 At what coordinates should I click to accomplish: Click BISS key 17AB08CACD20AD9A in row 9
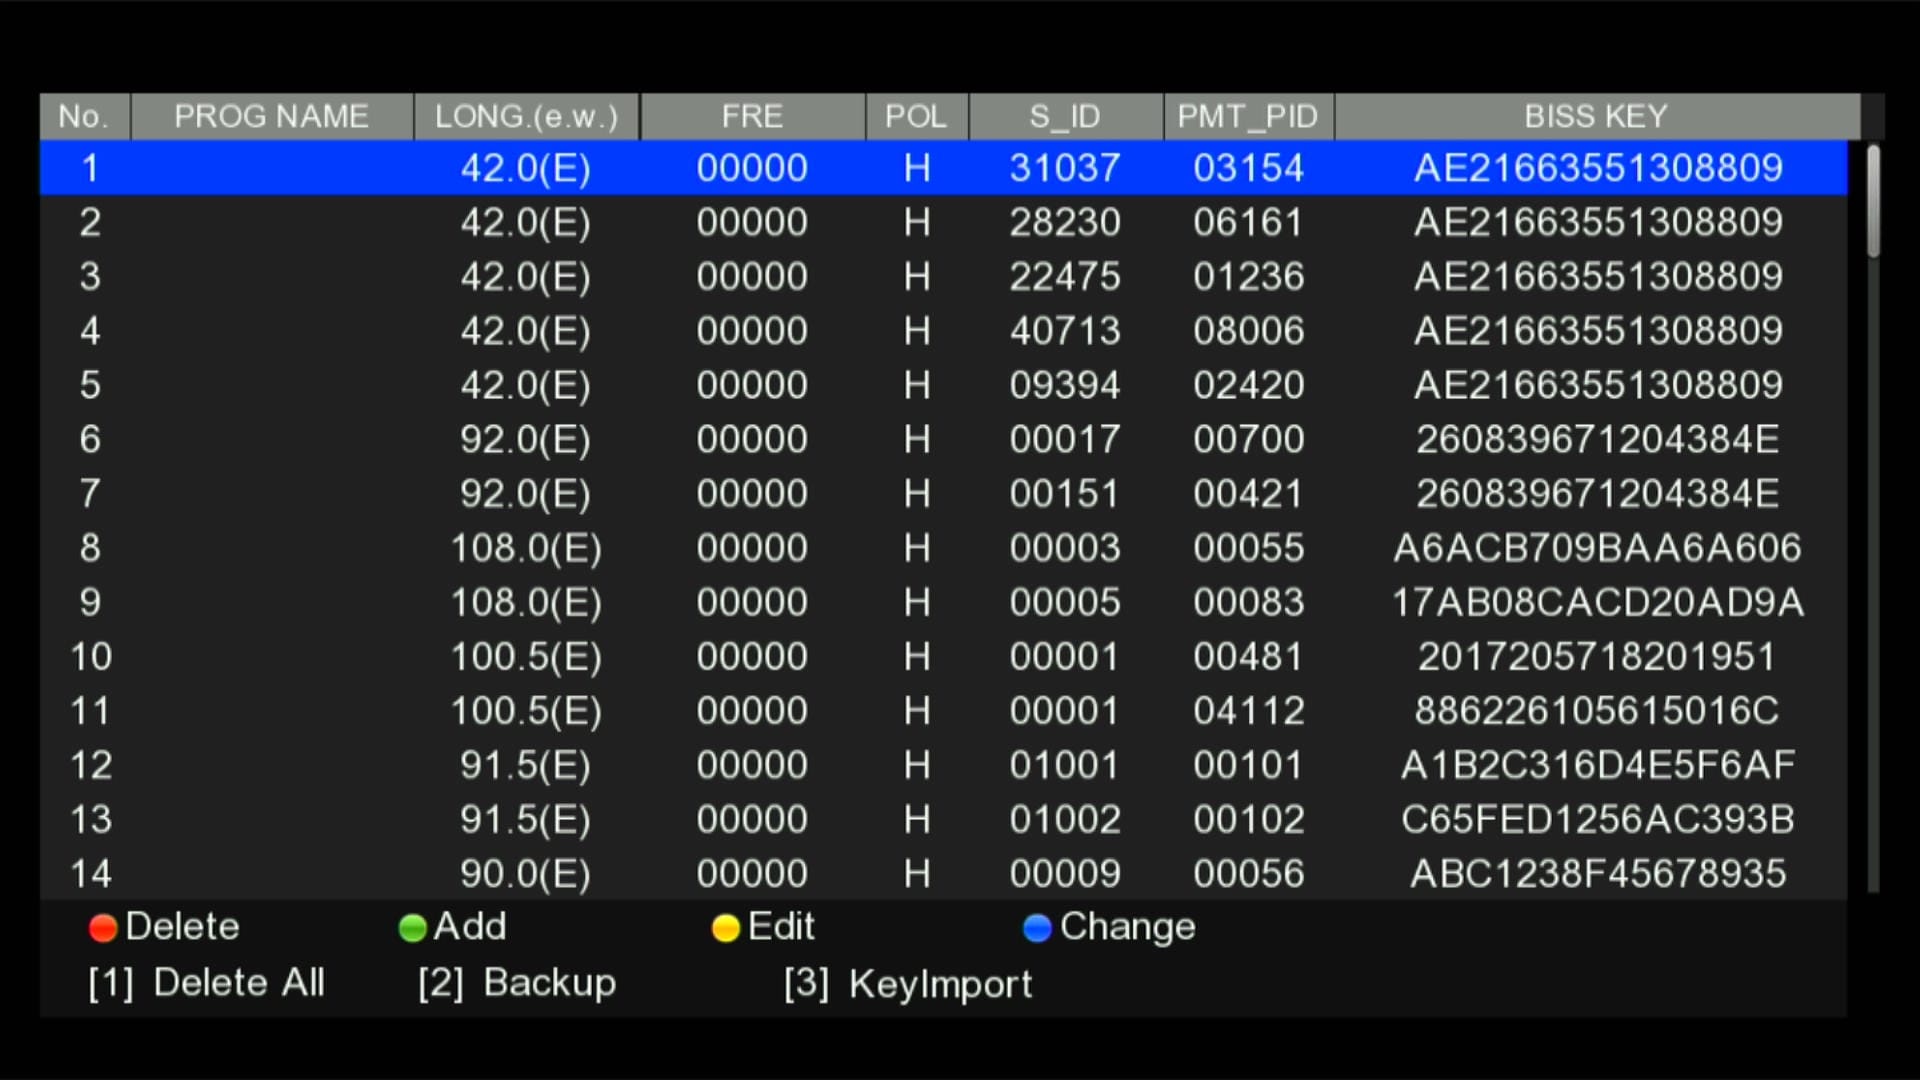(x=1596, y=602)
